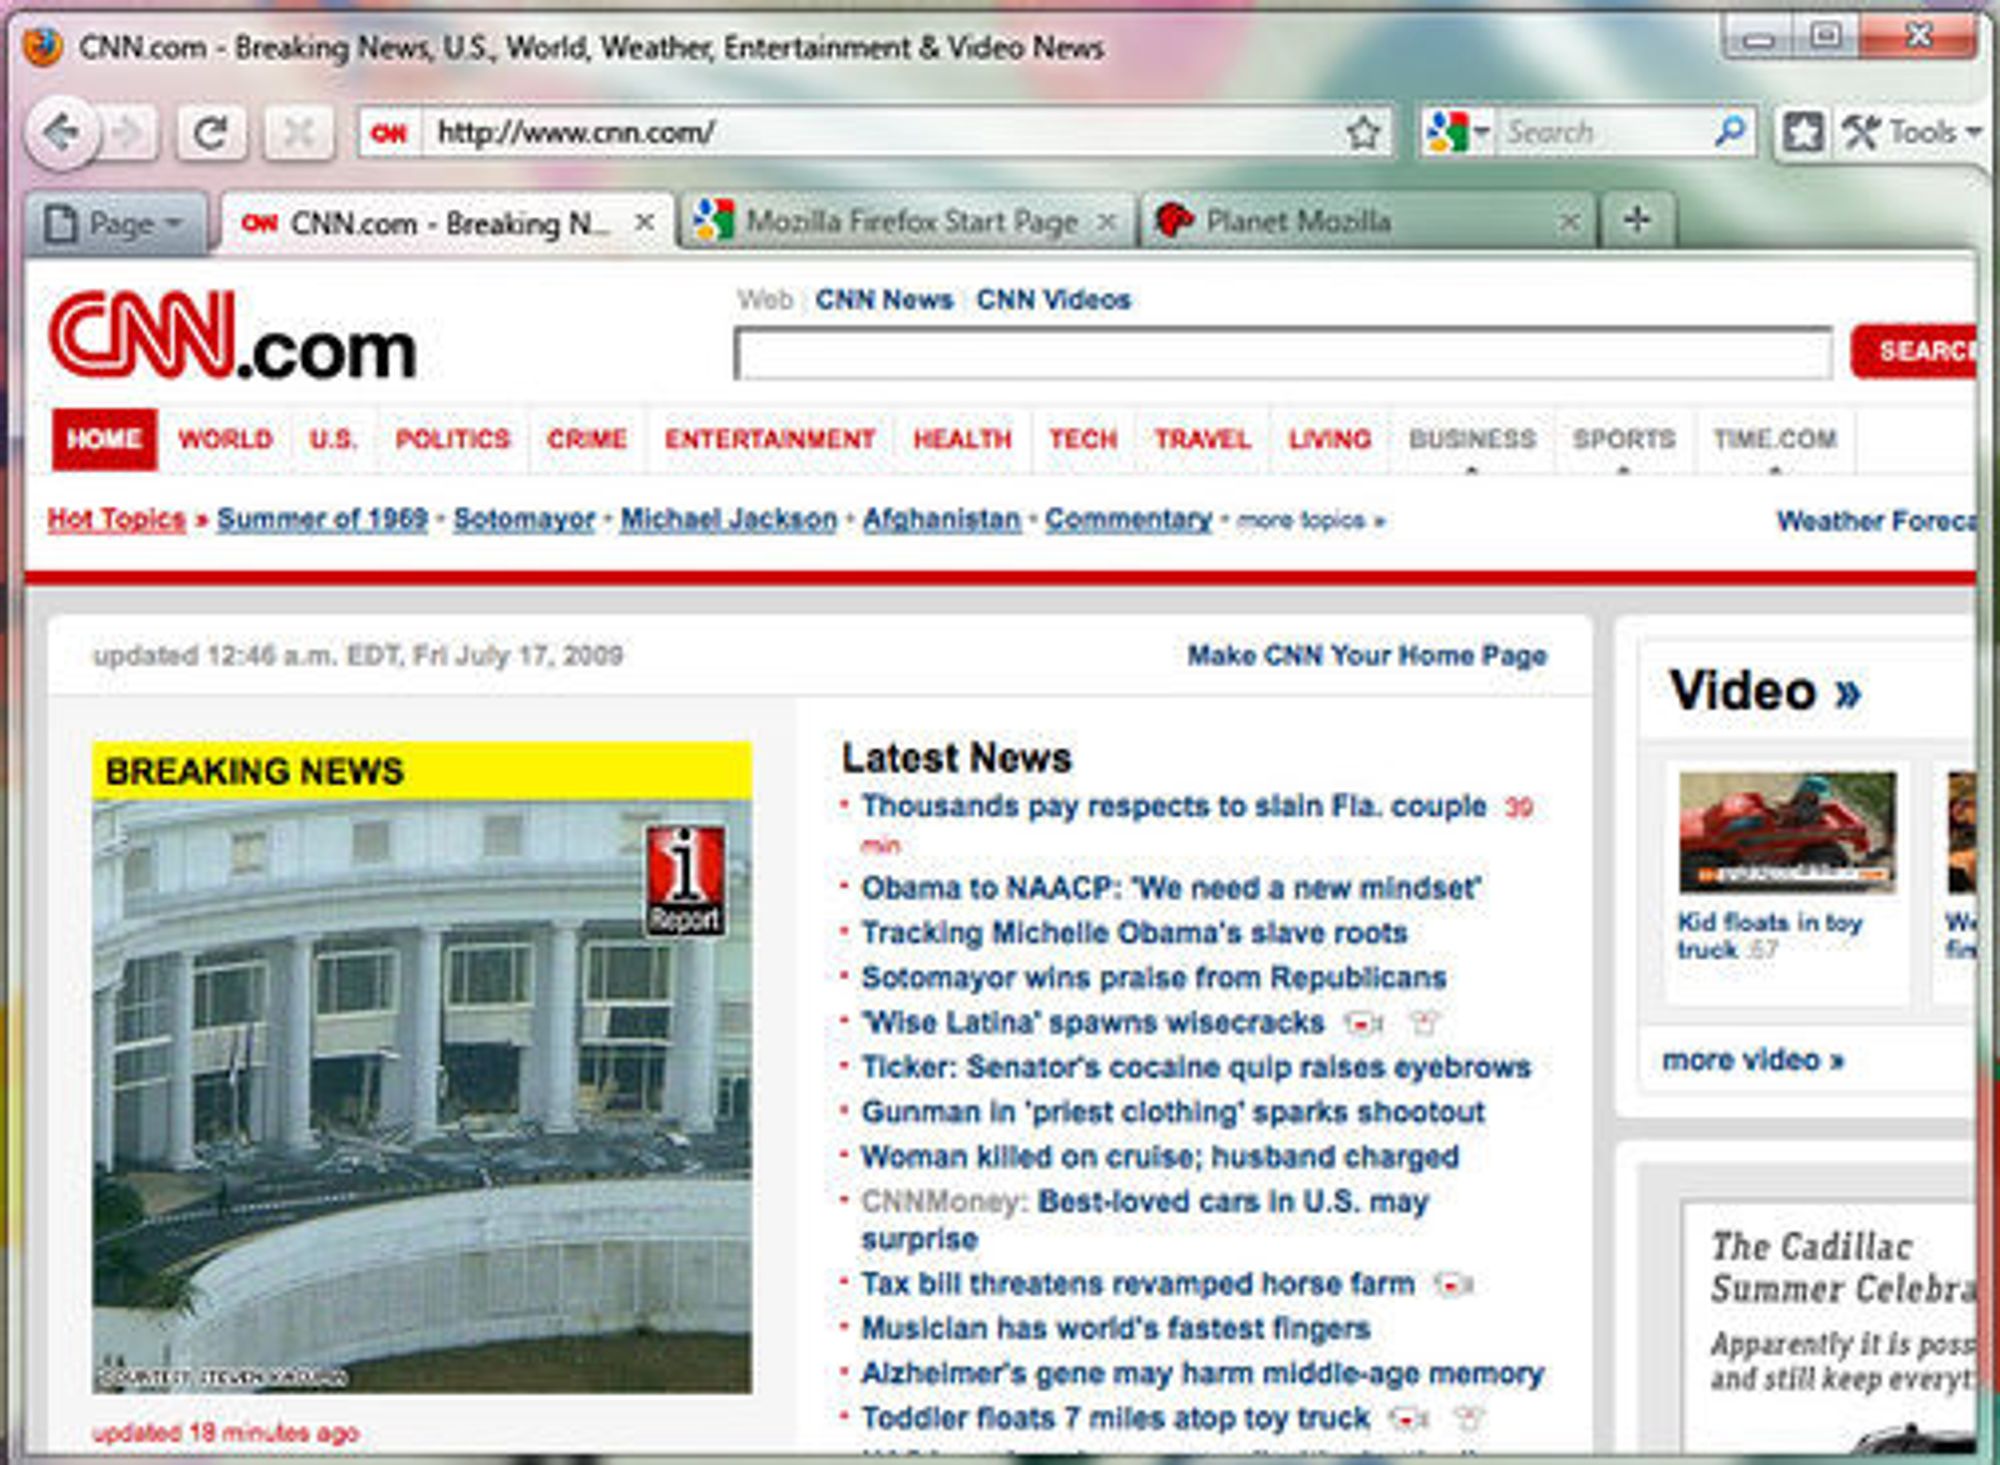The width and height of the screenshot is (2000, 1465).
Task: Click the browser Back arrow button
Action: click(62, 133)
